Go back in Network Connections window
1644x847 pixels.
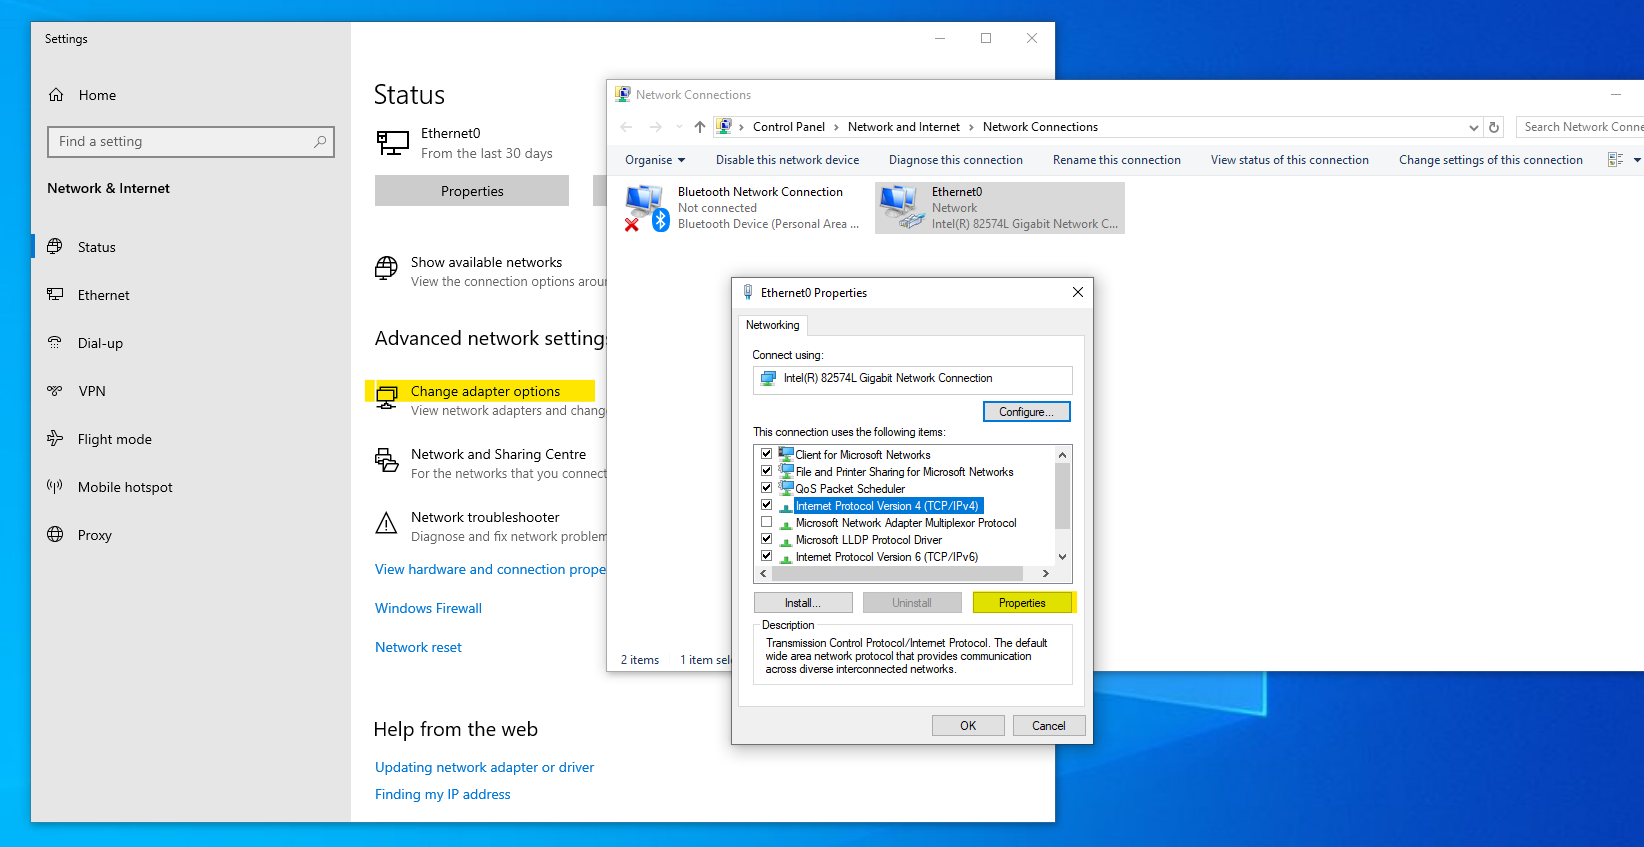[x=626, y=127]
